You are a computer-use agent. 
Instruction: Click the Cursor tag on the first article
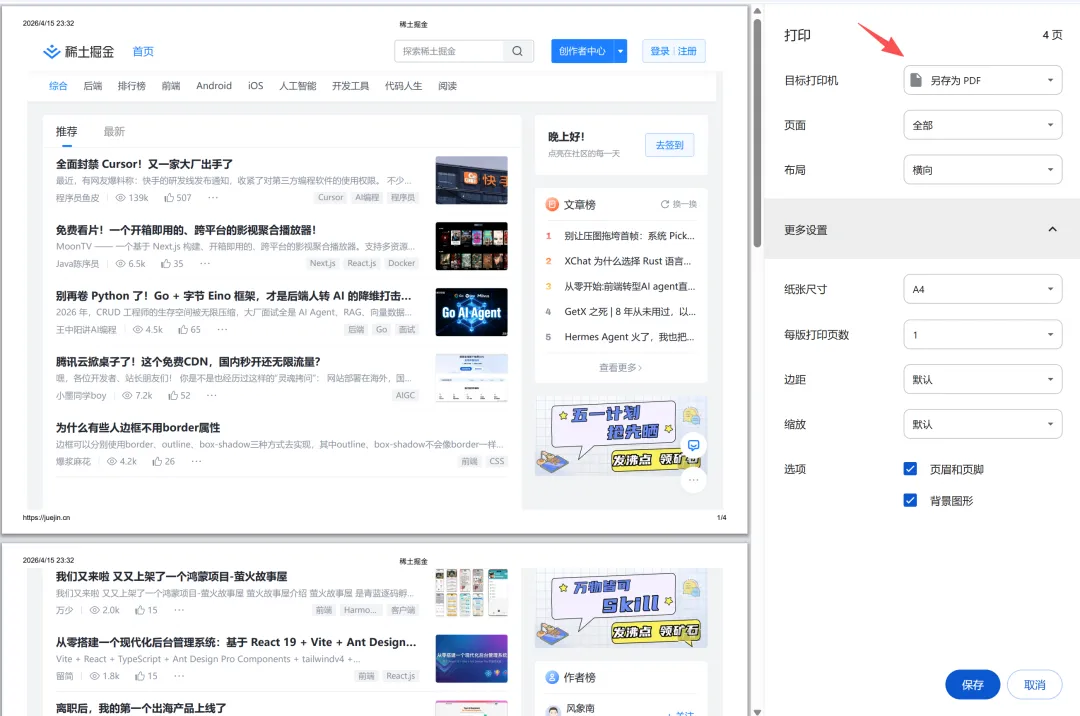331,198
